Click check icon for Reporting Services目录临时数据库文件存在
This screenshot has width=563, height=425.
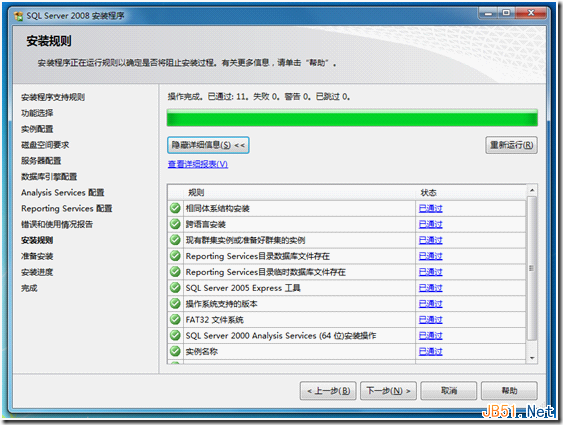175,272
